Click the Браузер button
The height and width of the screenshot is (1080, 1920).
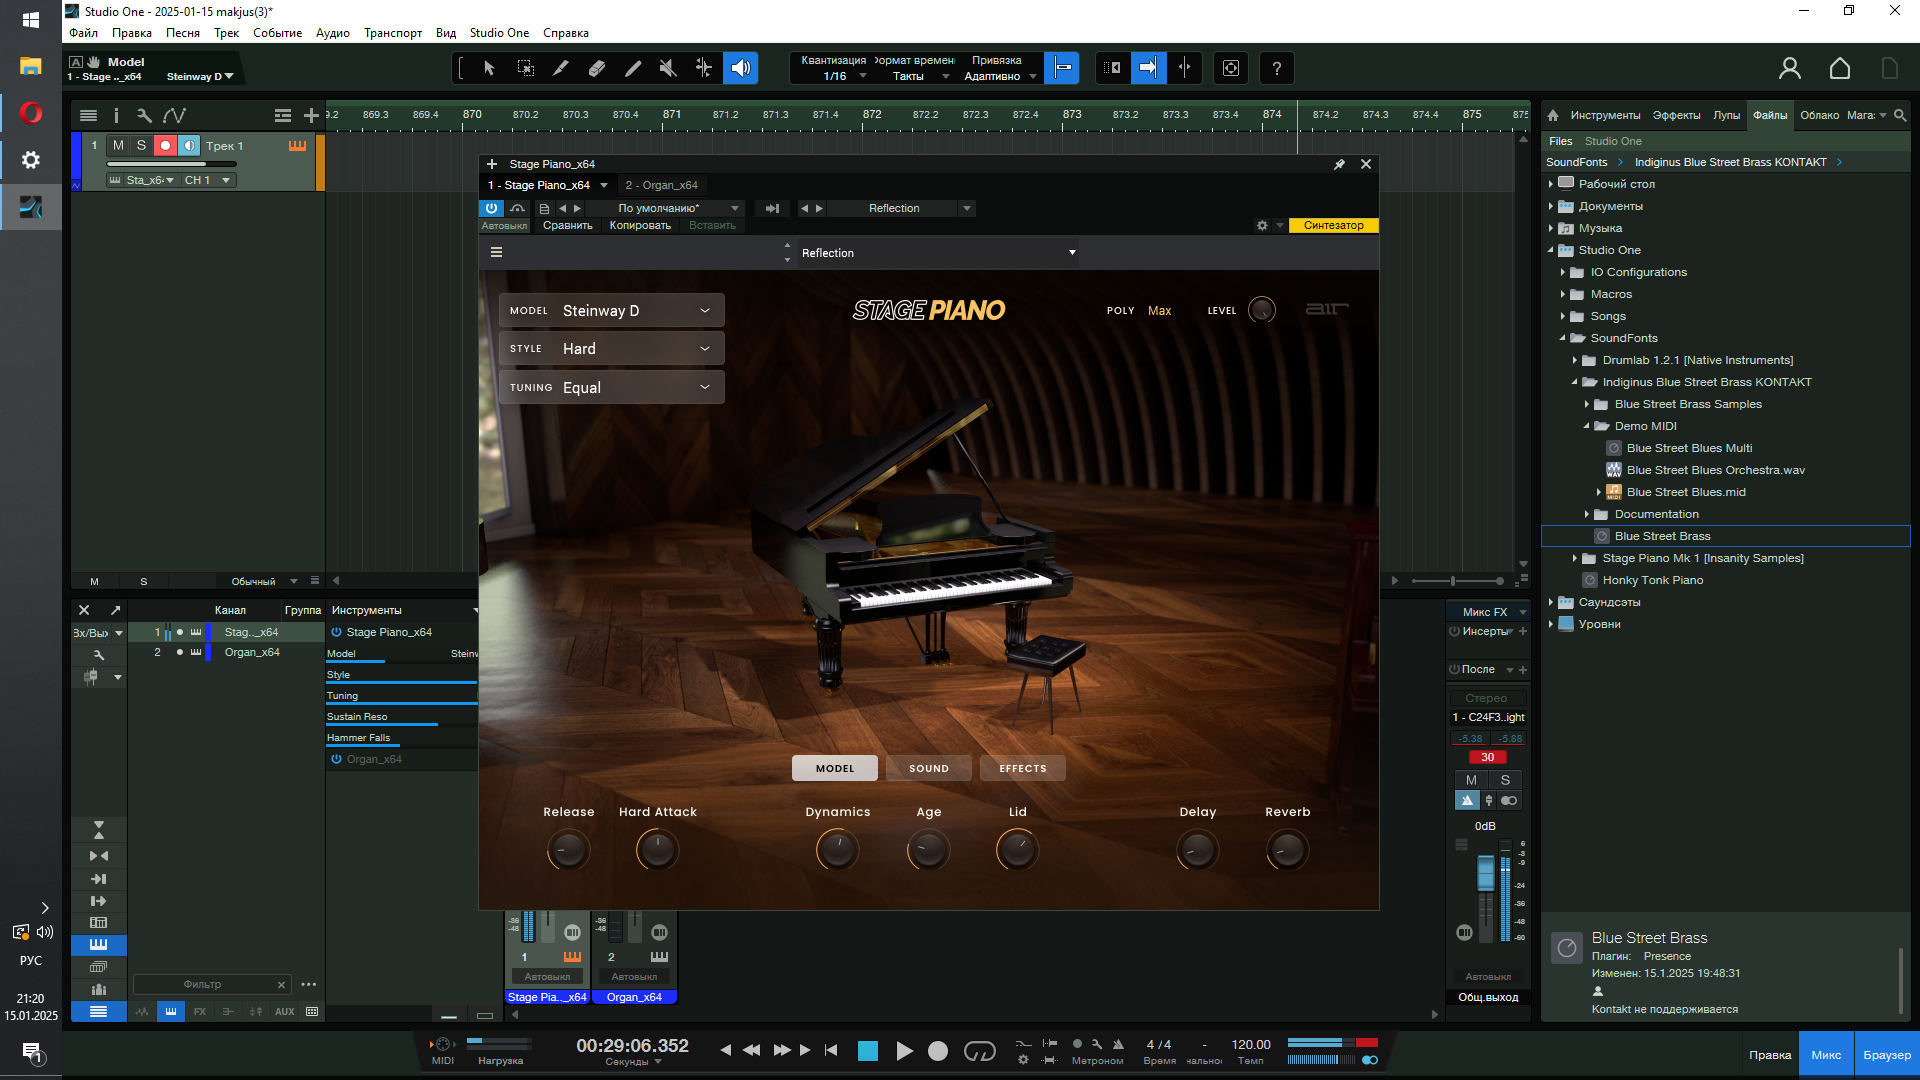(1886, 1055)
